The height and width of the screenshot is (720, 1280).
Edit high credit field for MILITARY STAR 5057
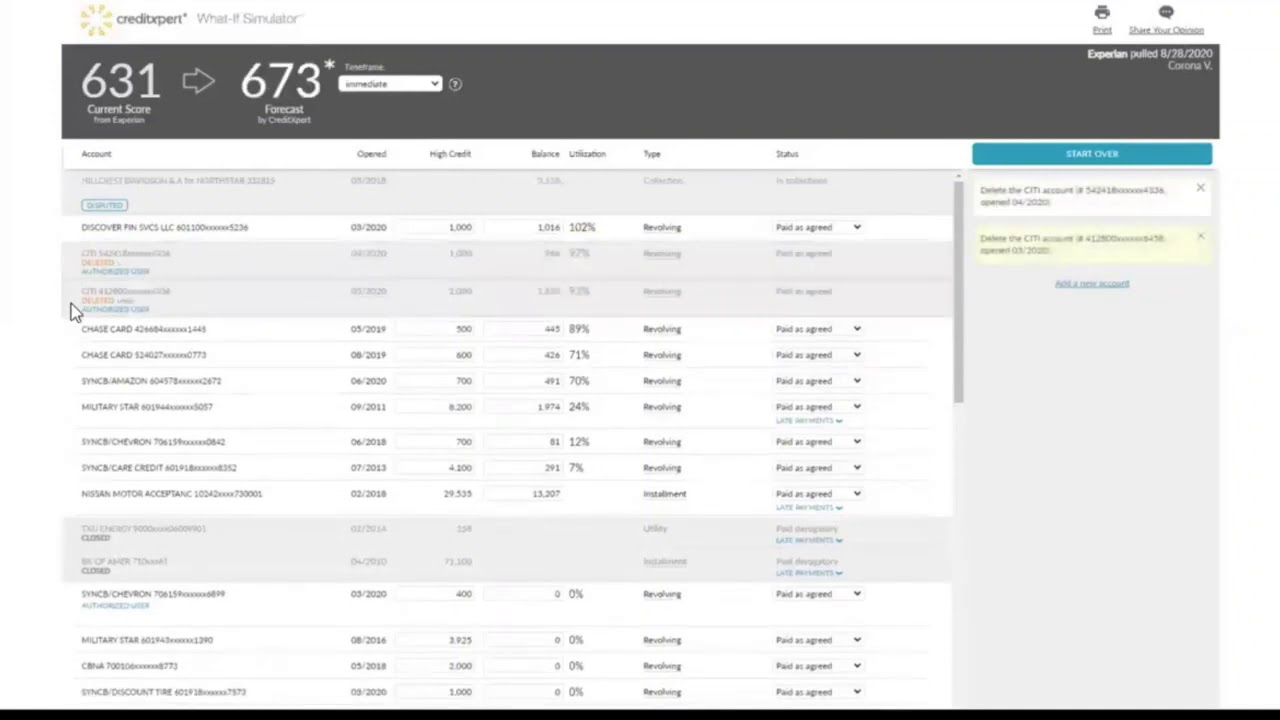437,407
